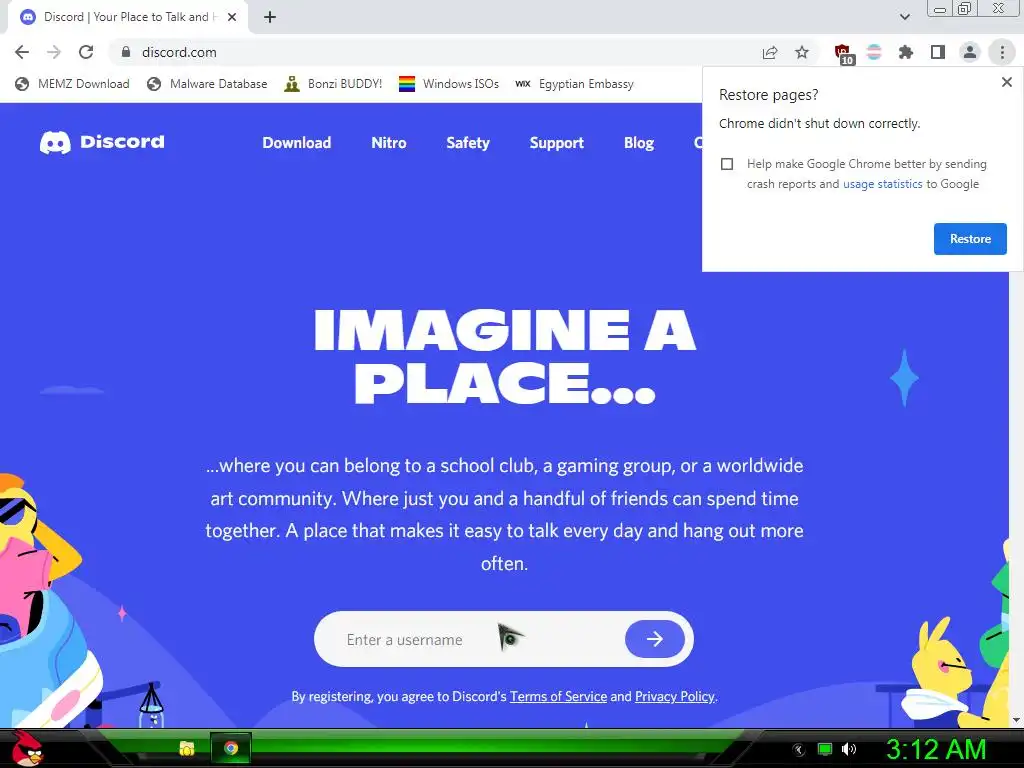Open the Download nav item
Screen dimensions: 1024x768
[x=296, y=143]
